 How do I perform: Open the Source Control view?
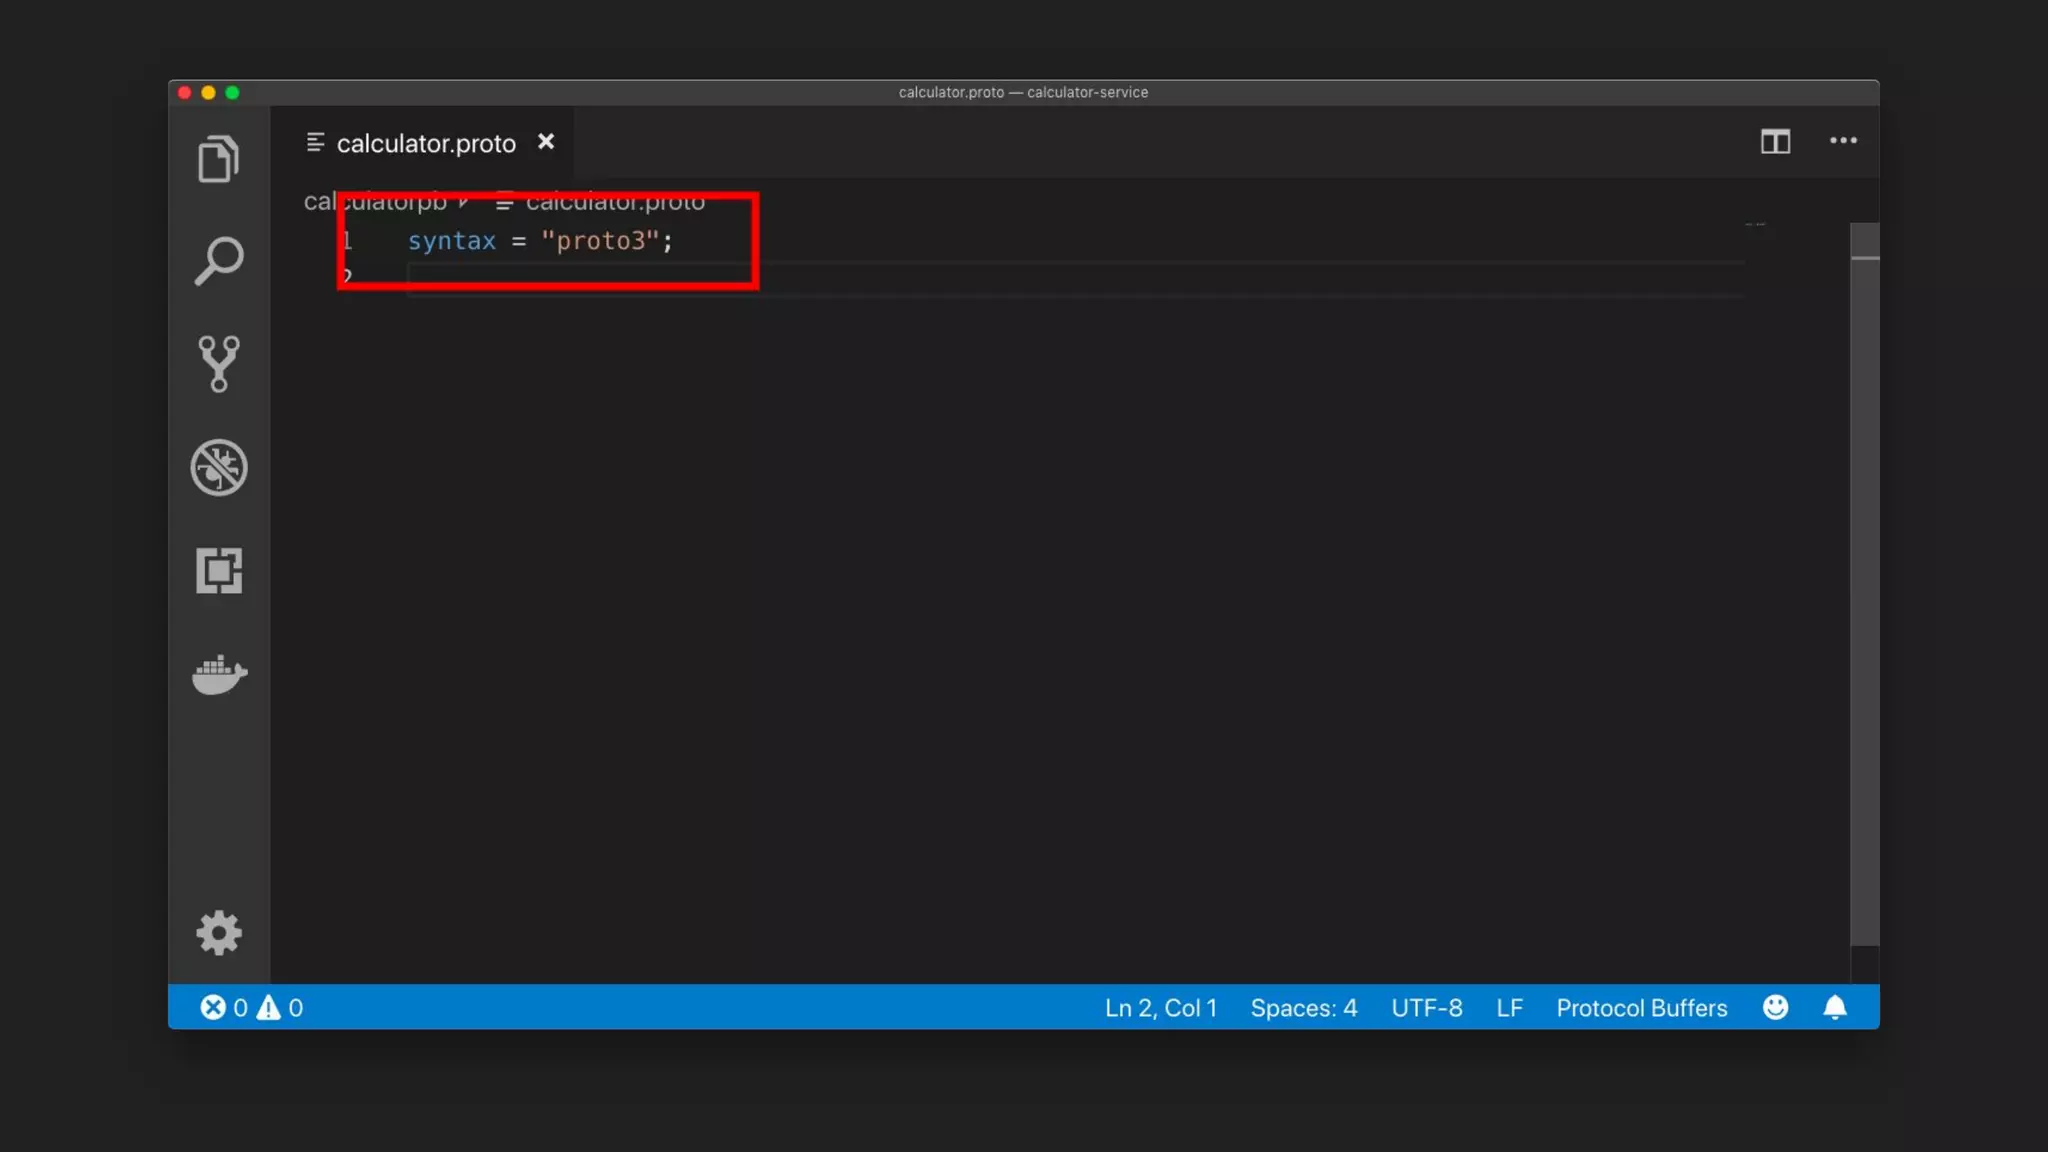(x=218, y=364)
